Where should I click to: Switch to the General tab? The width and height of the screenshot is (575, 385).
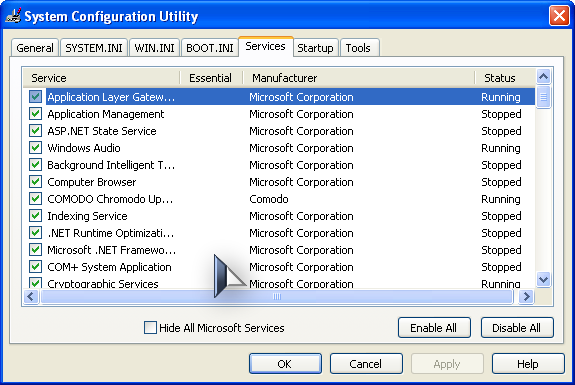(35, 48)
